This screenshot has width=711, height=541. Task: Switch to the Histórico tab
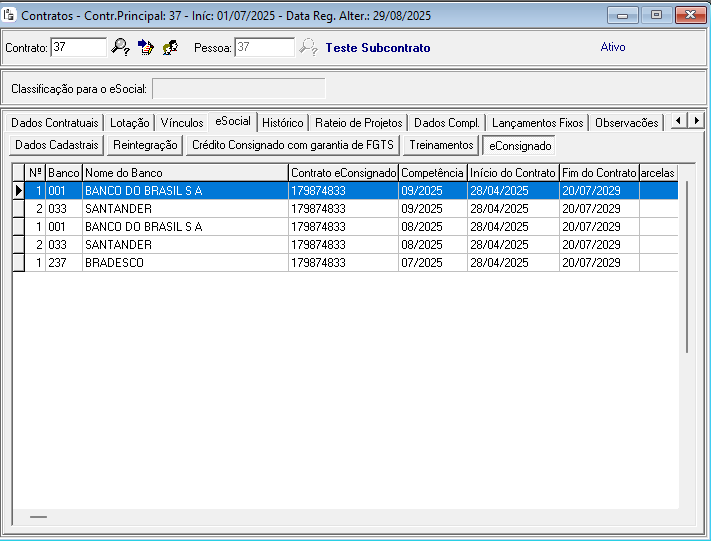(x=282, y=123)
